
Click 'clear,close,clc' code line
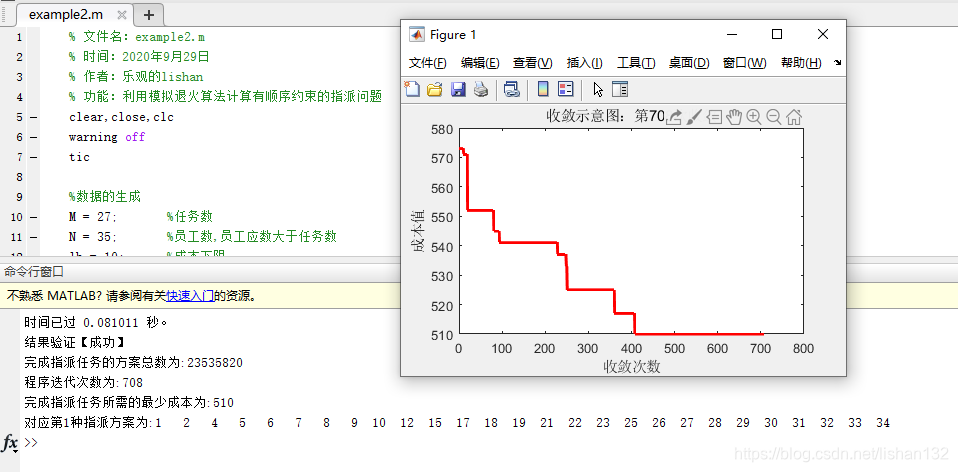coord(121,117)
